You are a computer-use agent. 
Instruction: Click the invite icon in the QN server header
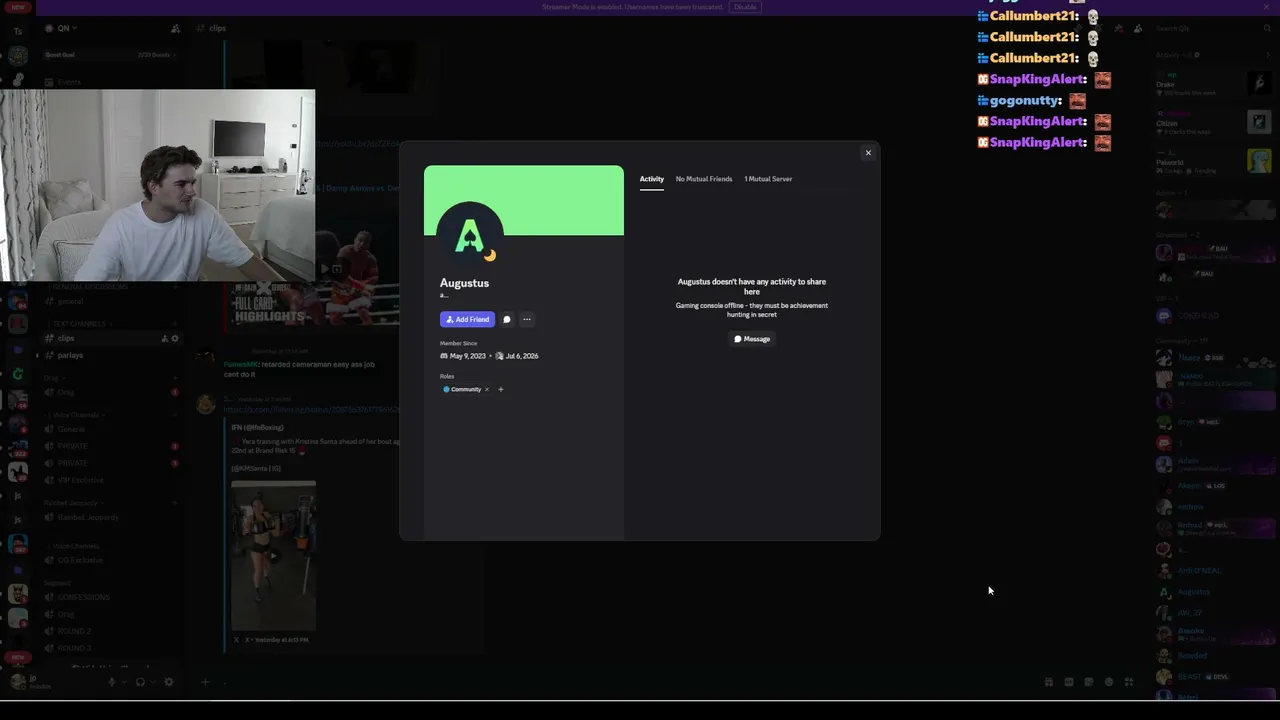(x=176, y=28)
